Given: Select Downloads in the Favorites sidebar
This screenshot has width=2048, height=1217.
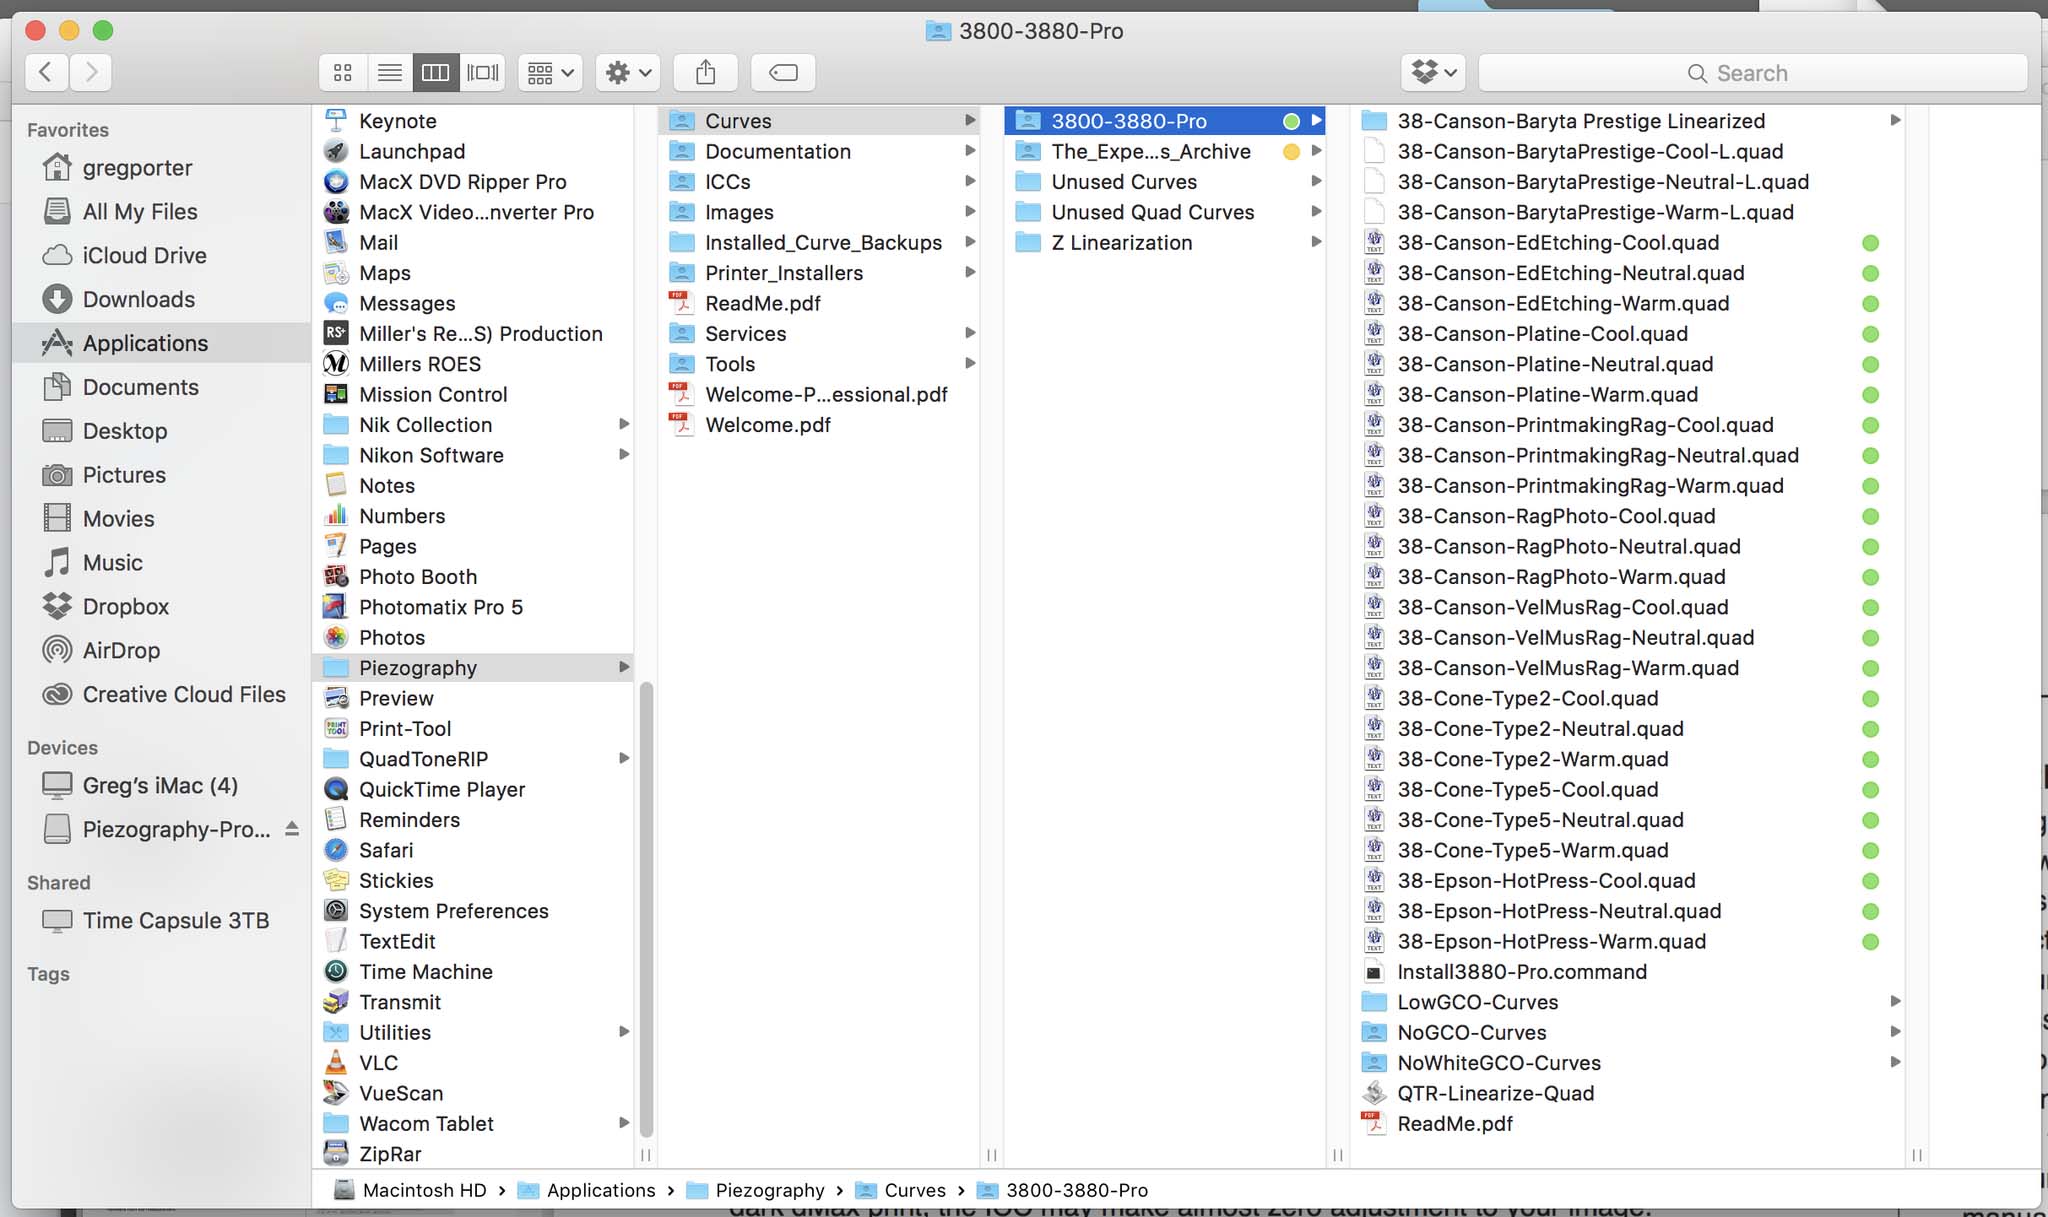Looking at the screenshot, I should pos(138,299).
